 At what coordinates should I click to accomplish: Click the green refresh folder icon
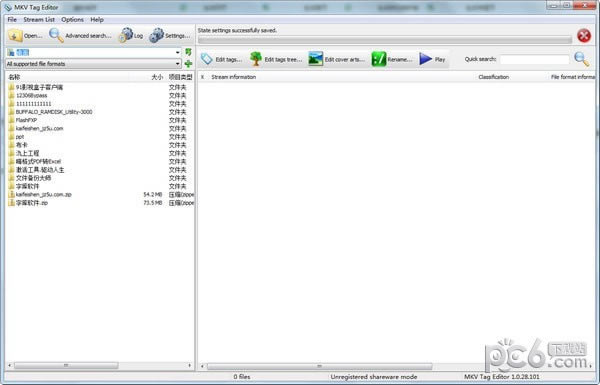point(188,52)
